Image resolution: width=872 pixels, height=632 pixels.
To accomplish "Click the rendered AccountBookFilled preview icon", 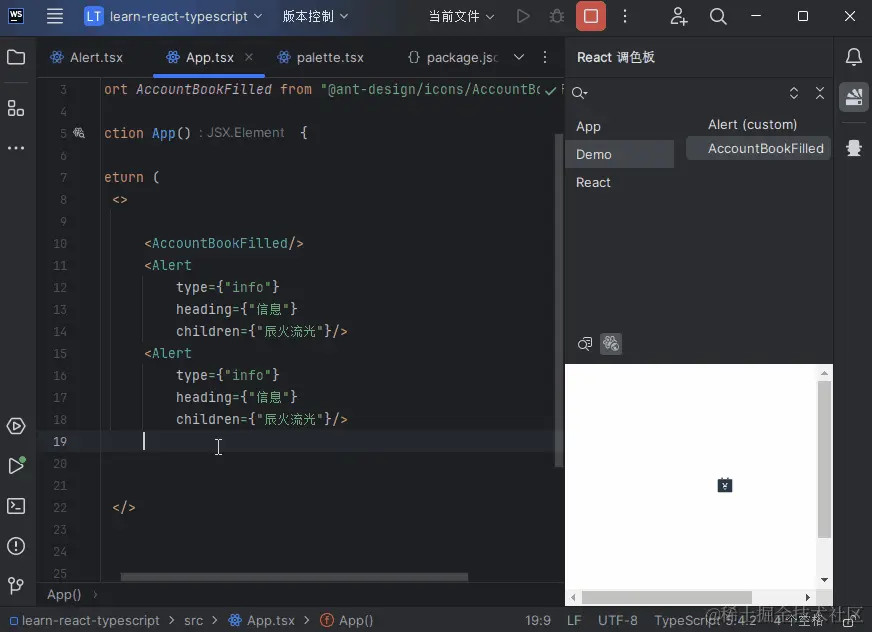I will coord(725,485).
